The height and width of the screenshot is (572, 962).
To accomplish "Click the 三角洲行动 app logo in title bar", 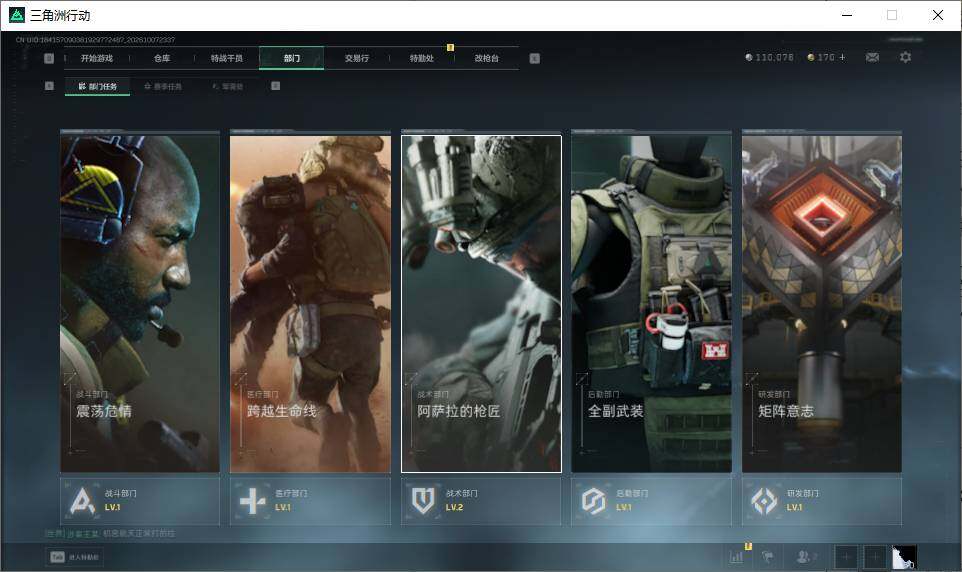I will tap(17, 15).
